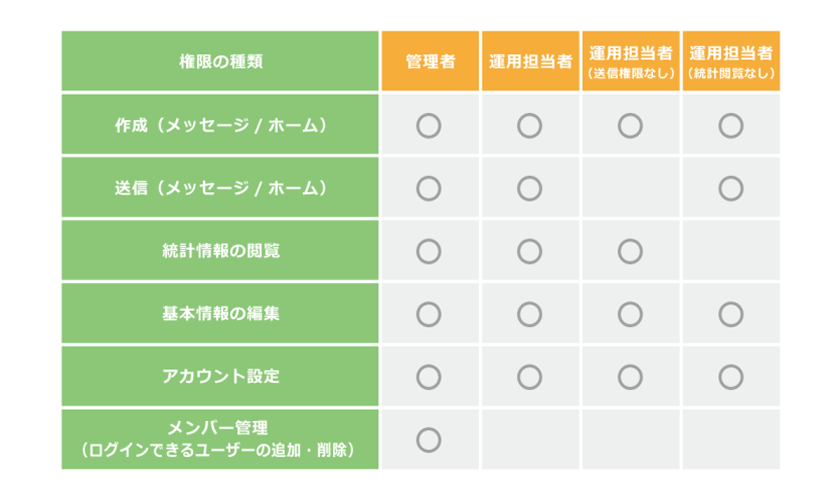The height and width of the screenshot is (500, 840).
Task: Click the メンバー管理 row label
Action: click(220, 439)
